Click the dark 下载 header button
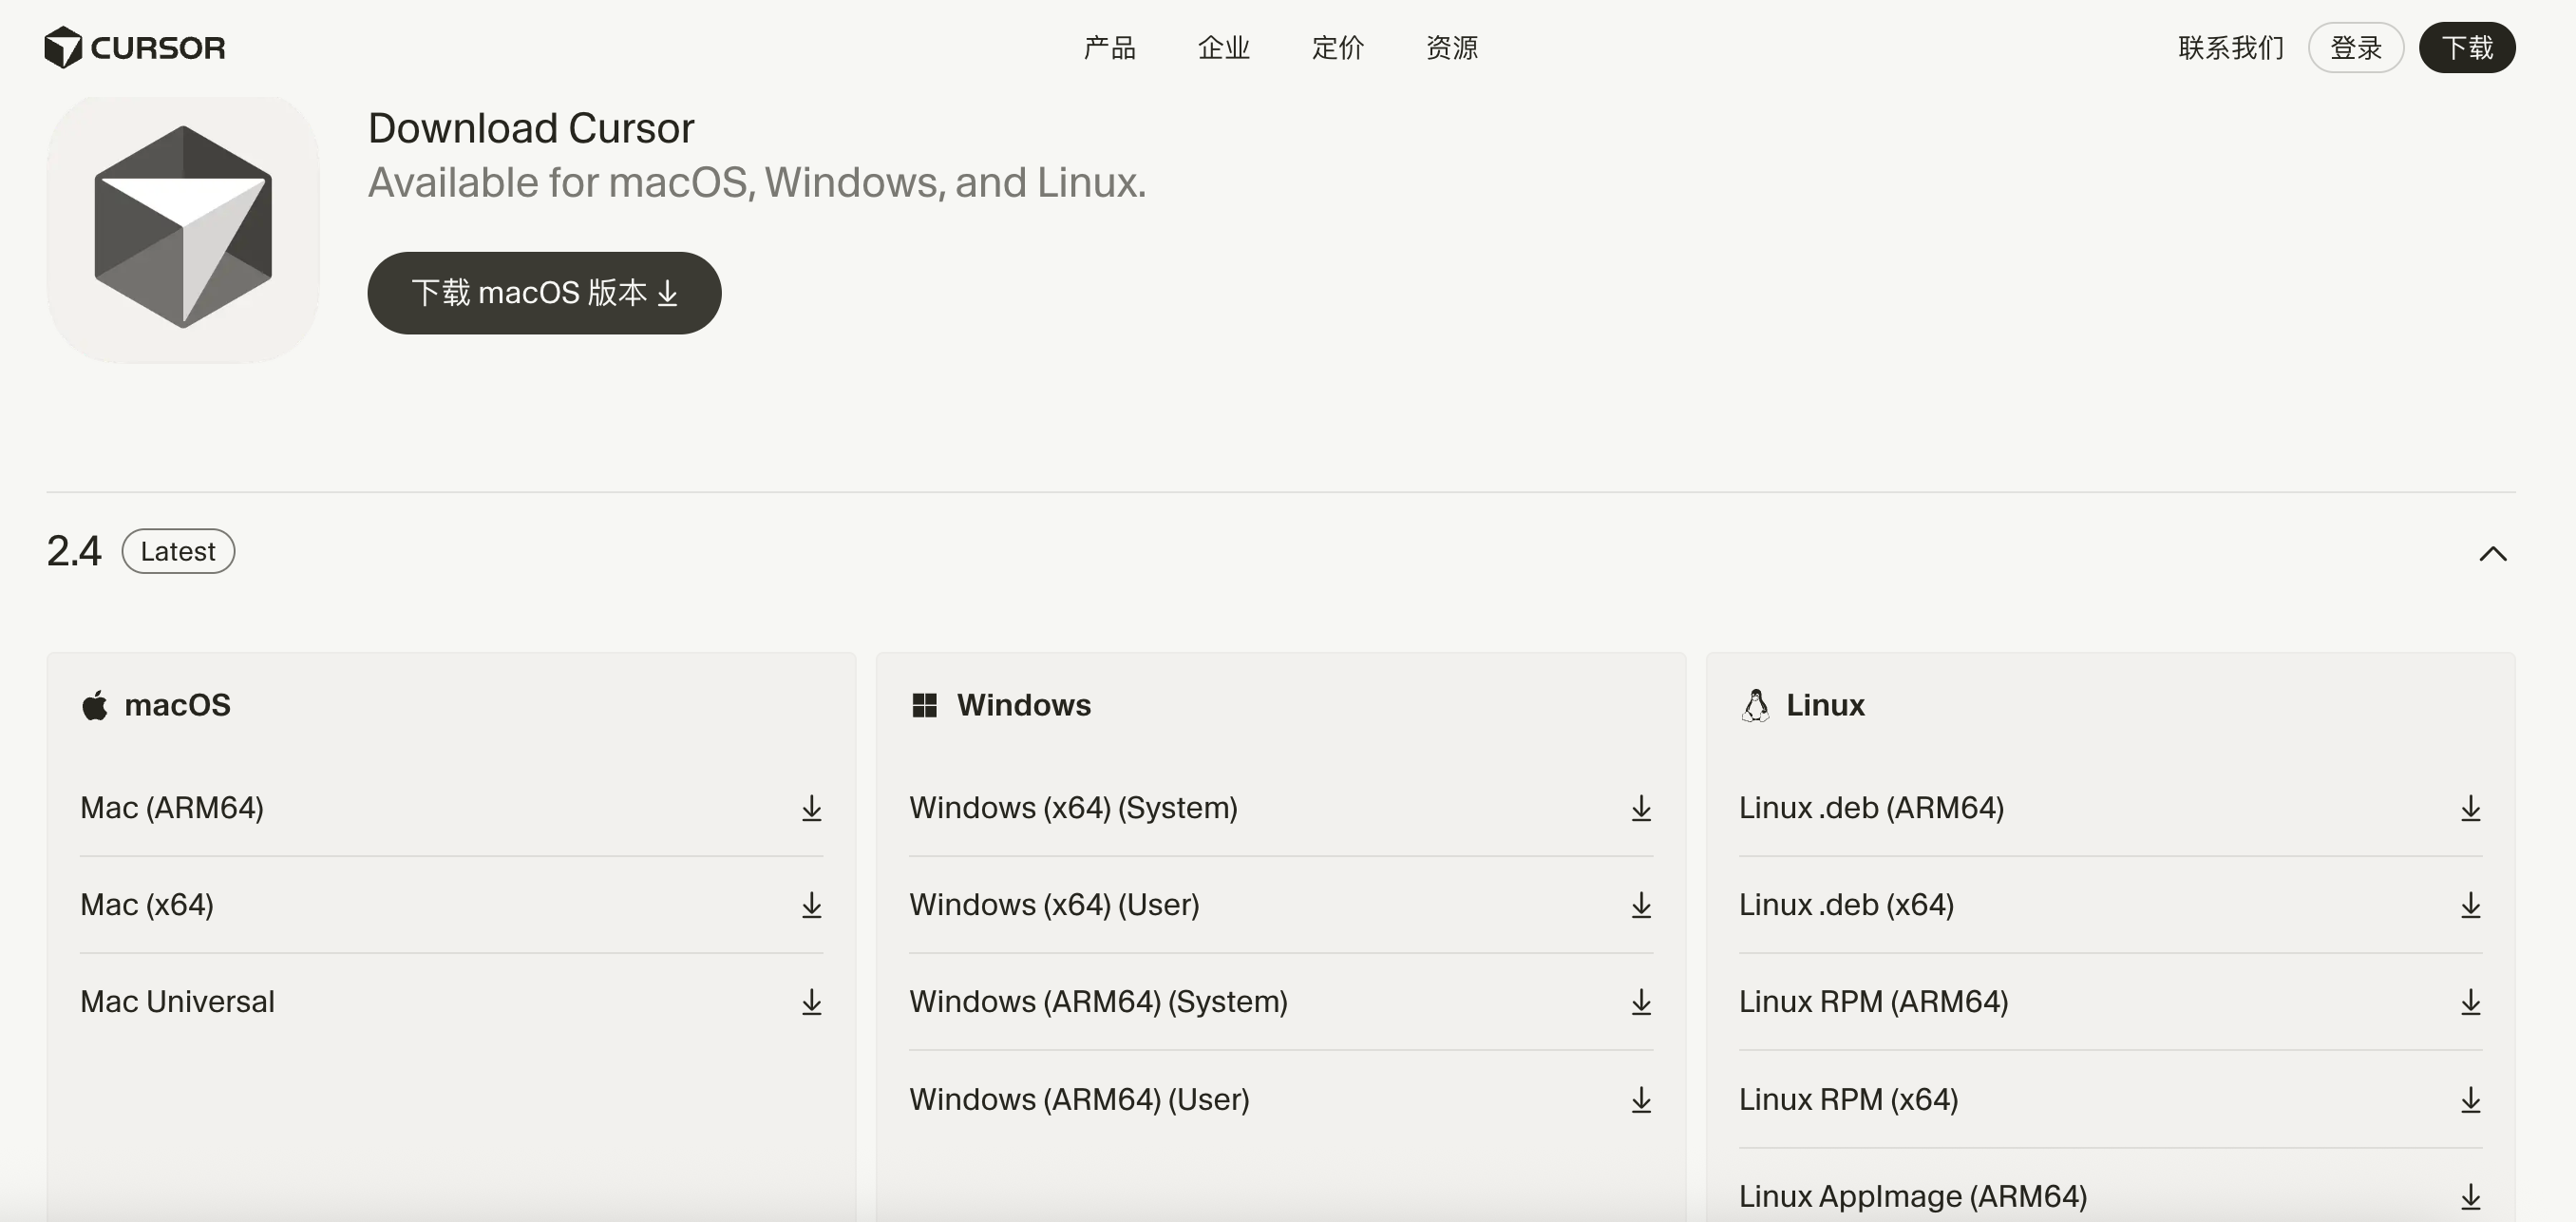 pyautogui.click(x=2466, y=47)
